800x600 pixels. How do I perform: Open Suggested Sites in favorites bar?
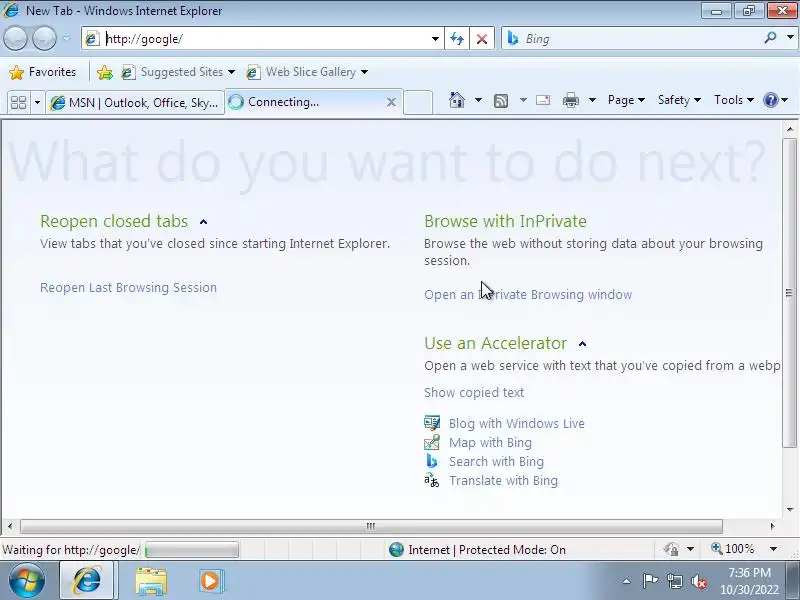(178, 72)
